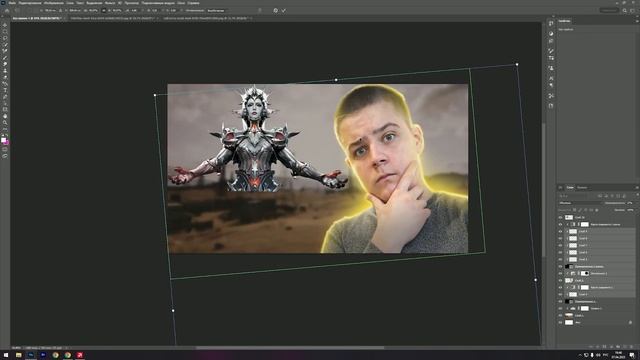The width and height of the screenshot is (640, 360).
Task: Click the top-right transform corner handle
Action: point(517,64)
